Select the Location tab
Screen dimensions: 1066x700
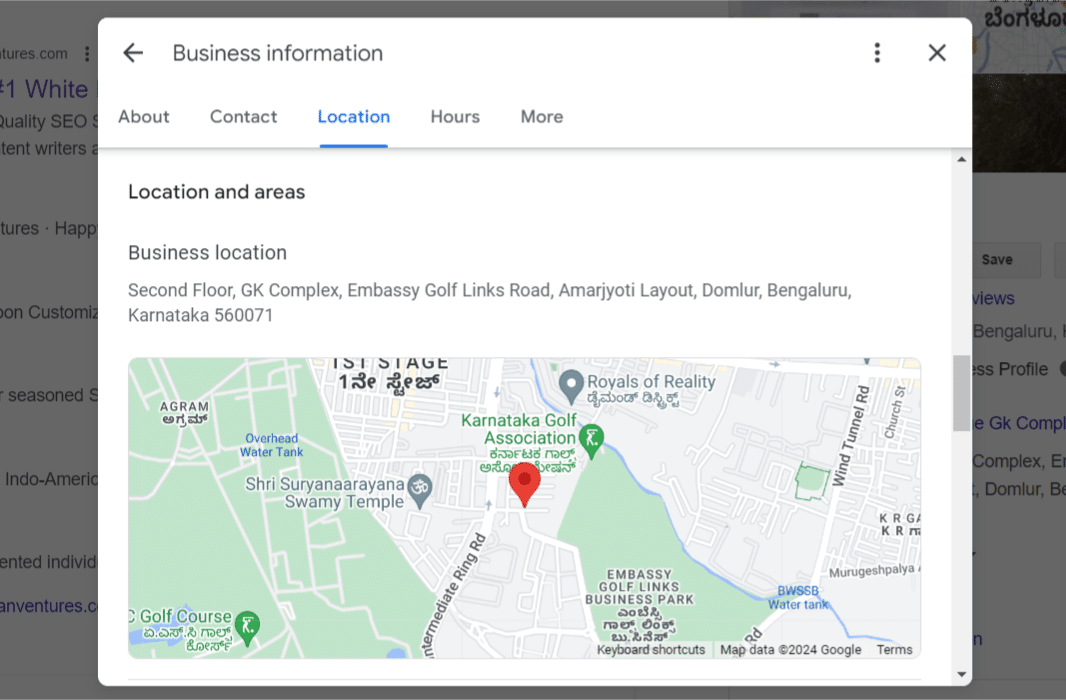coord(354,117)
